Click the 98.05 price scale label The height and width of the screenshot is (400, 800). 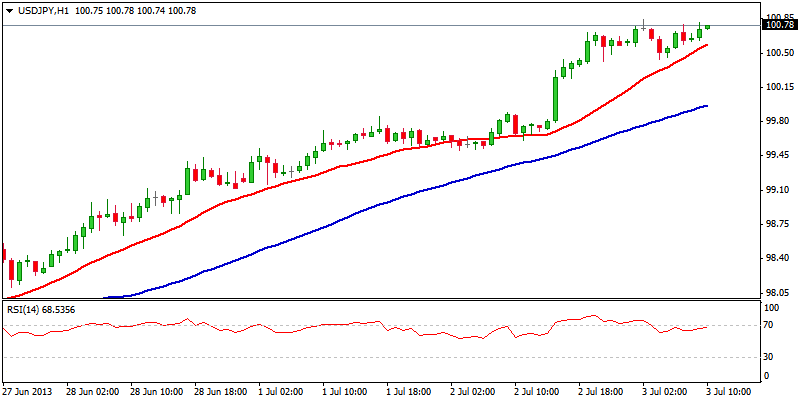pyautogui.click(x=777, y=293)
